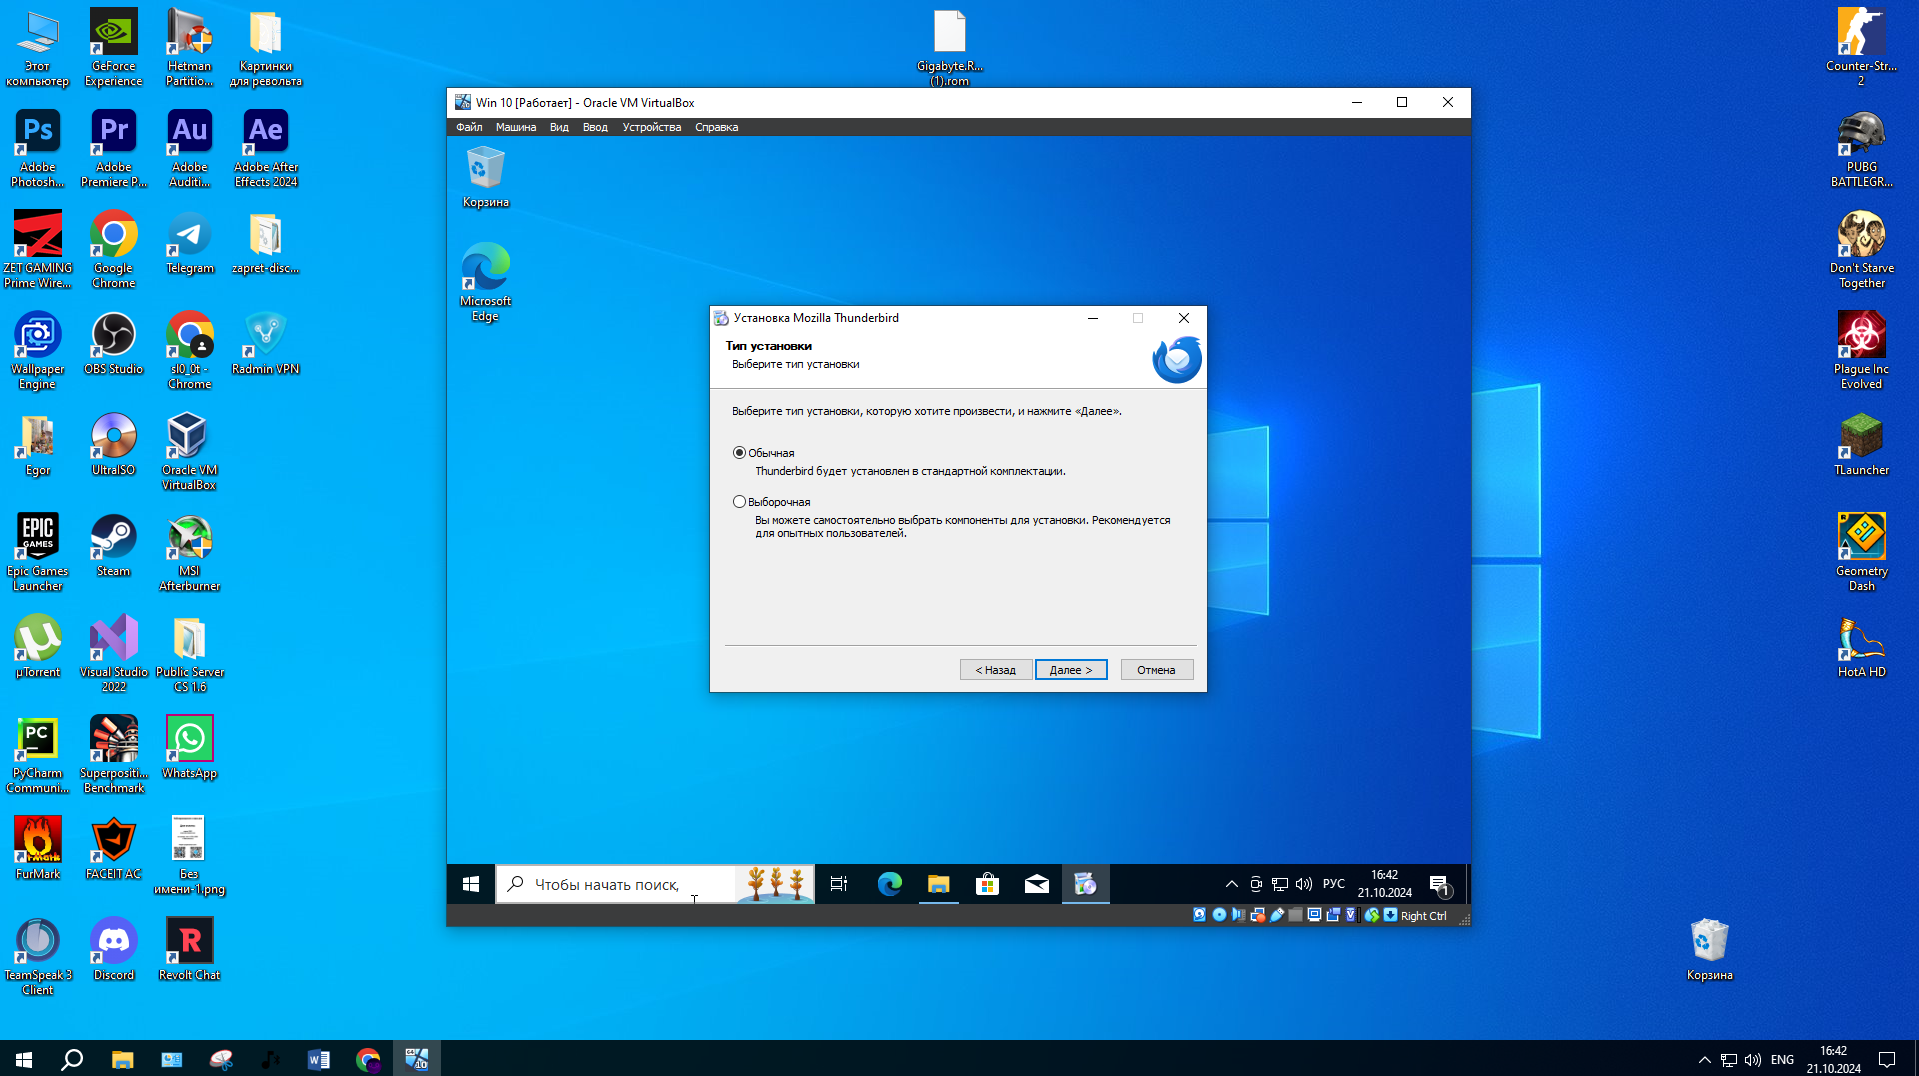Click the guest volume speaker icon
1919x1076 pixels.
coord(1304,884)
